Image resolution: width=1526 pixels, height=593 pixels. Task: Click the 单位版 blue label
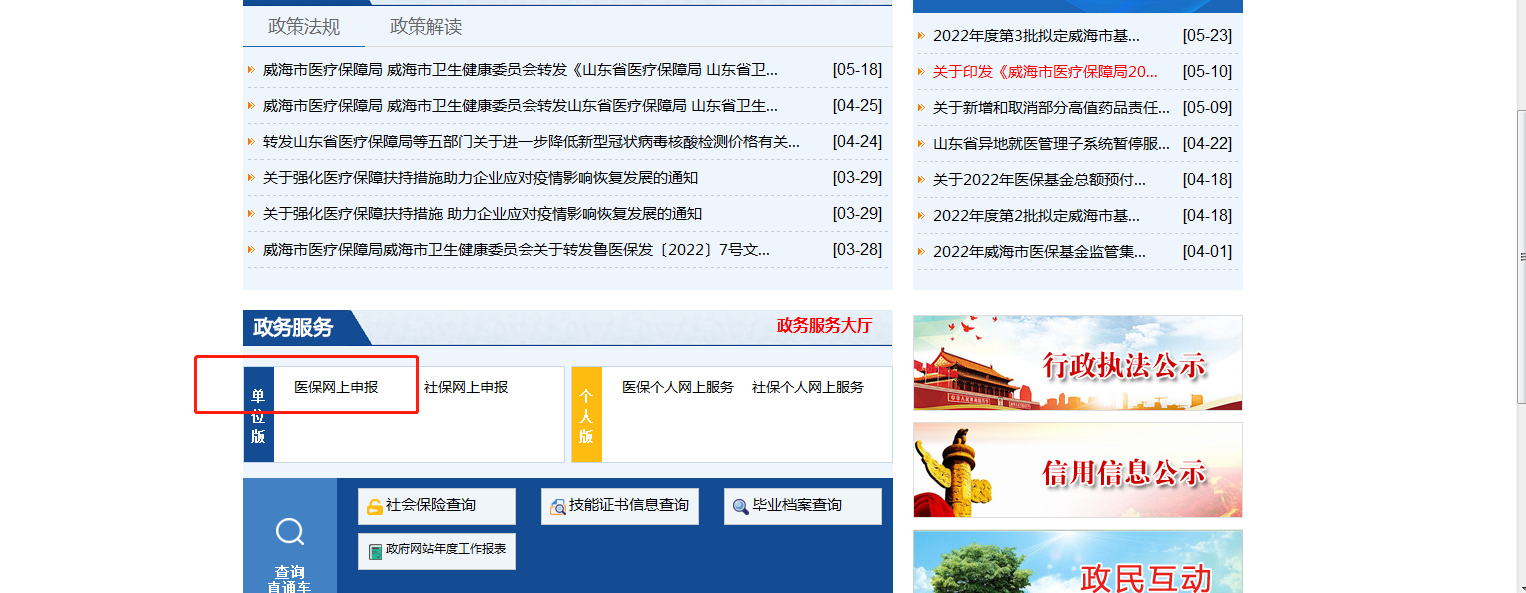(258, 414)
